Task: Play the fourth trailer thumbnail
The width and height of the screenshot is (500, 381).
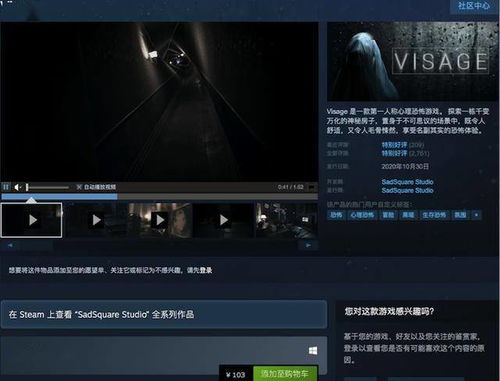Action: (x=224, y=220)
